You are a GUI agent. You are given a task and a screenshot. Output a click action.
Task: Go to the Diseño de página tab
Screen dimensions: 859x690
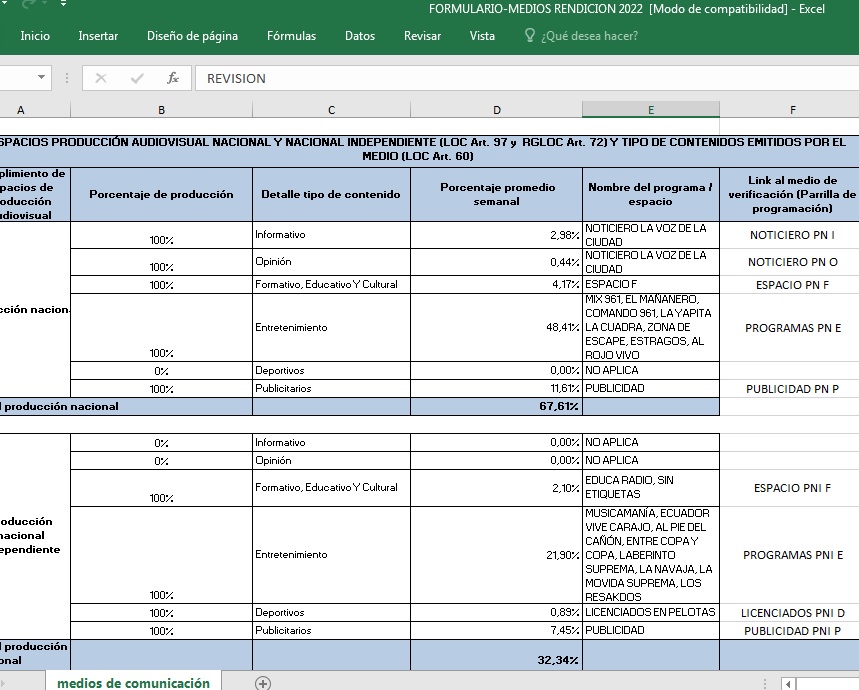192,36
